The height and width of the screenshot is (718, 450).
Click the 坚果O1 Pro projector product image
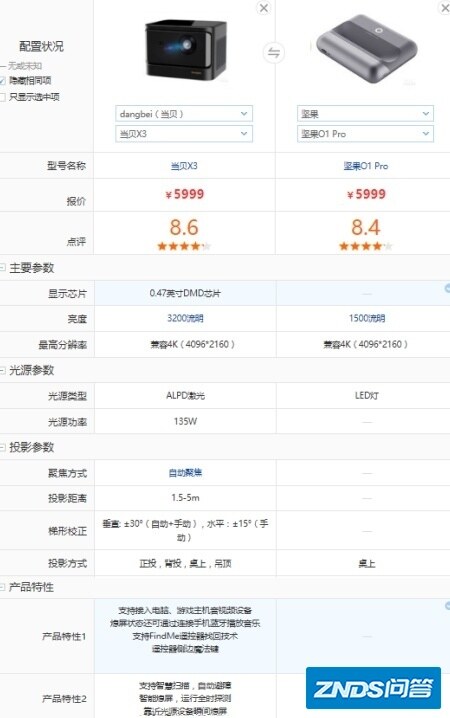tap(366, 49)
